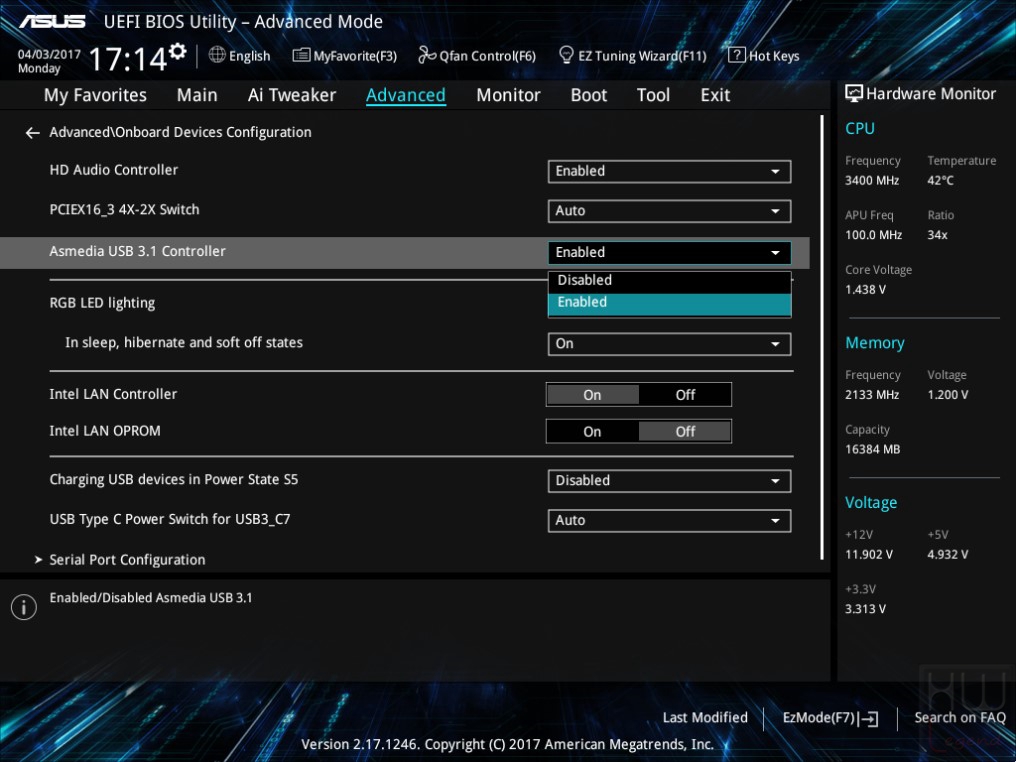This screenshot has height=762, width=1016.
Task: Open the PCIEX16_3 4X-2X Switch dropdown
Action: [x=669, y=211]
